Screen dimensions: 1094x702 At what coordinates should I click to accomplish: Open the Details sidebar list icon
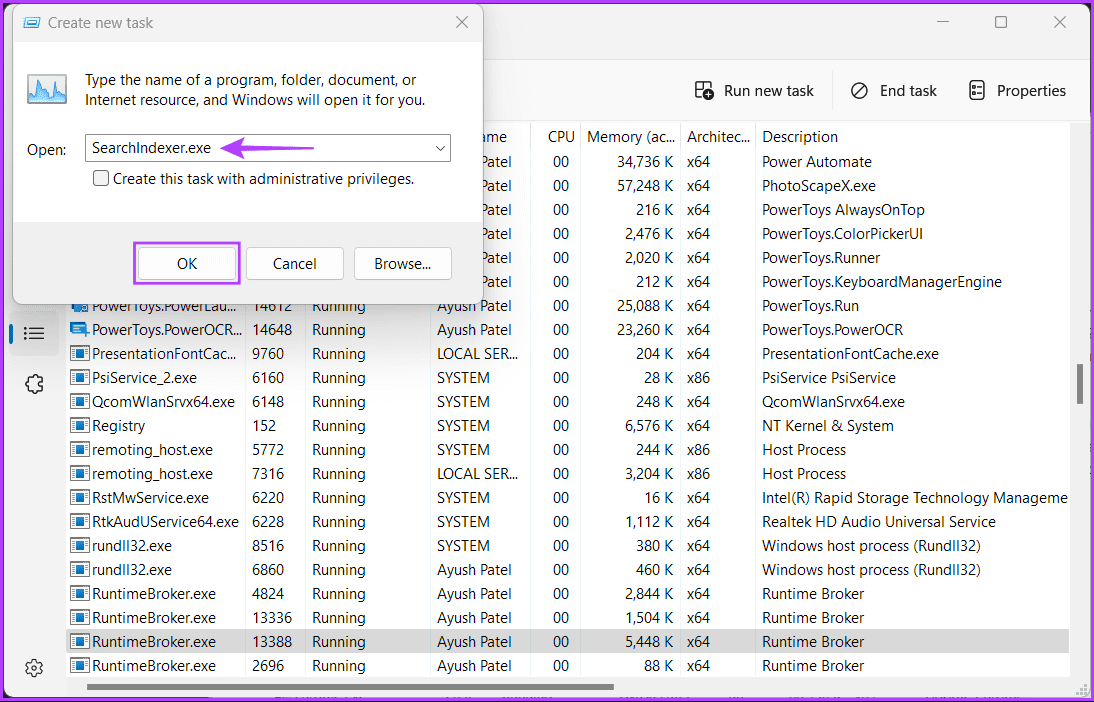[x=33, y=334]
